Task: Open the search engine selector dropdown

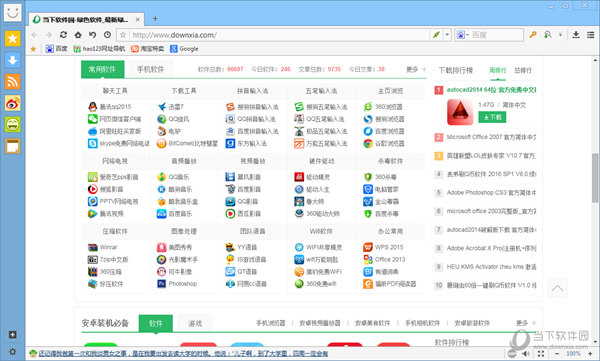Action: coord(462,35)
